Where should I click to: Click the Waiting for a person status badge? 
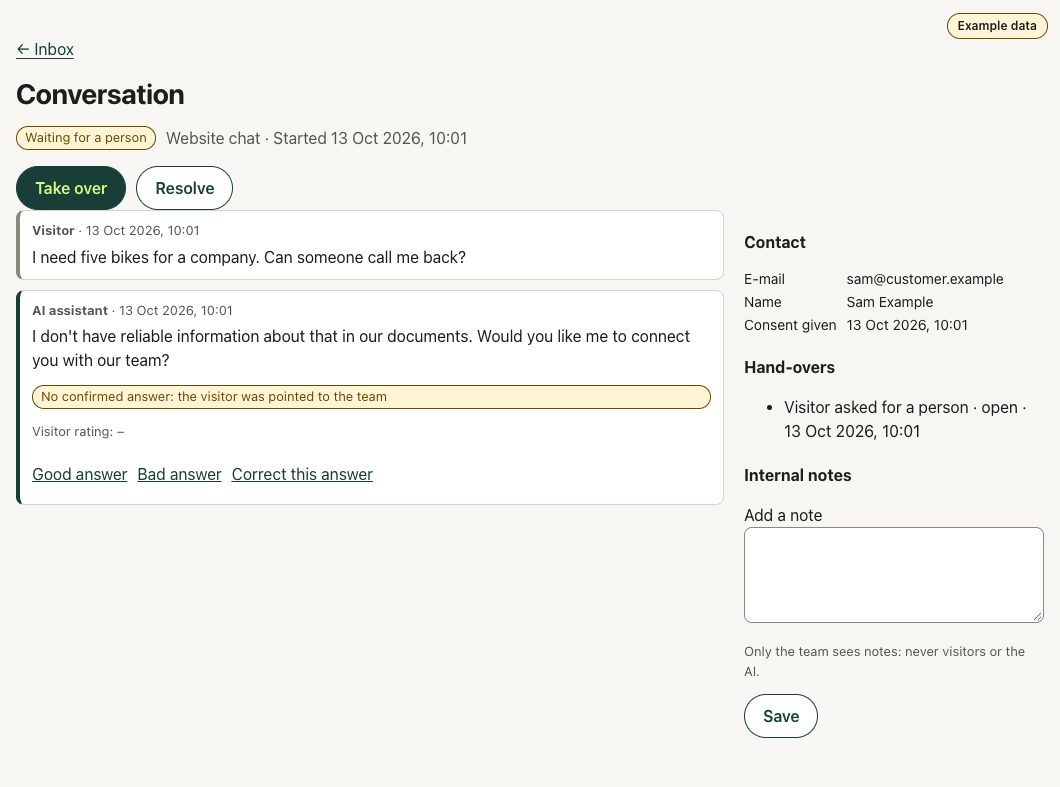coord(86,138)
